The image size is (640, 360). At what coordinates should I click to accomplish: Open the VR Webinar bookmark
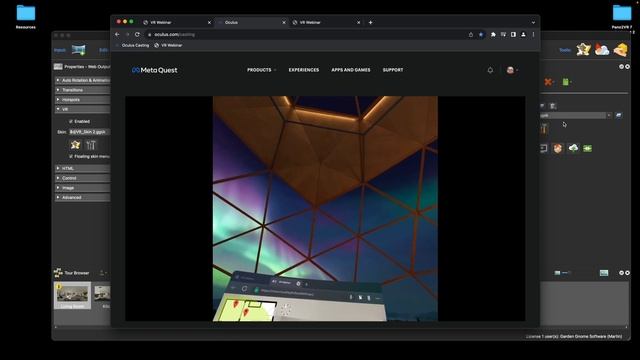tap(168, 45)
